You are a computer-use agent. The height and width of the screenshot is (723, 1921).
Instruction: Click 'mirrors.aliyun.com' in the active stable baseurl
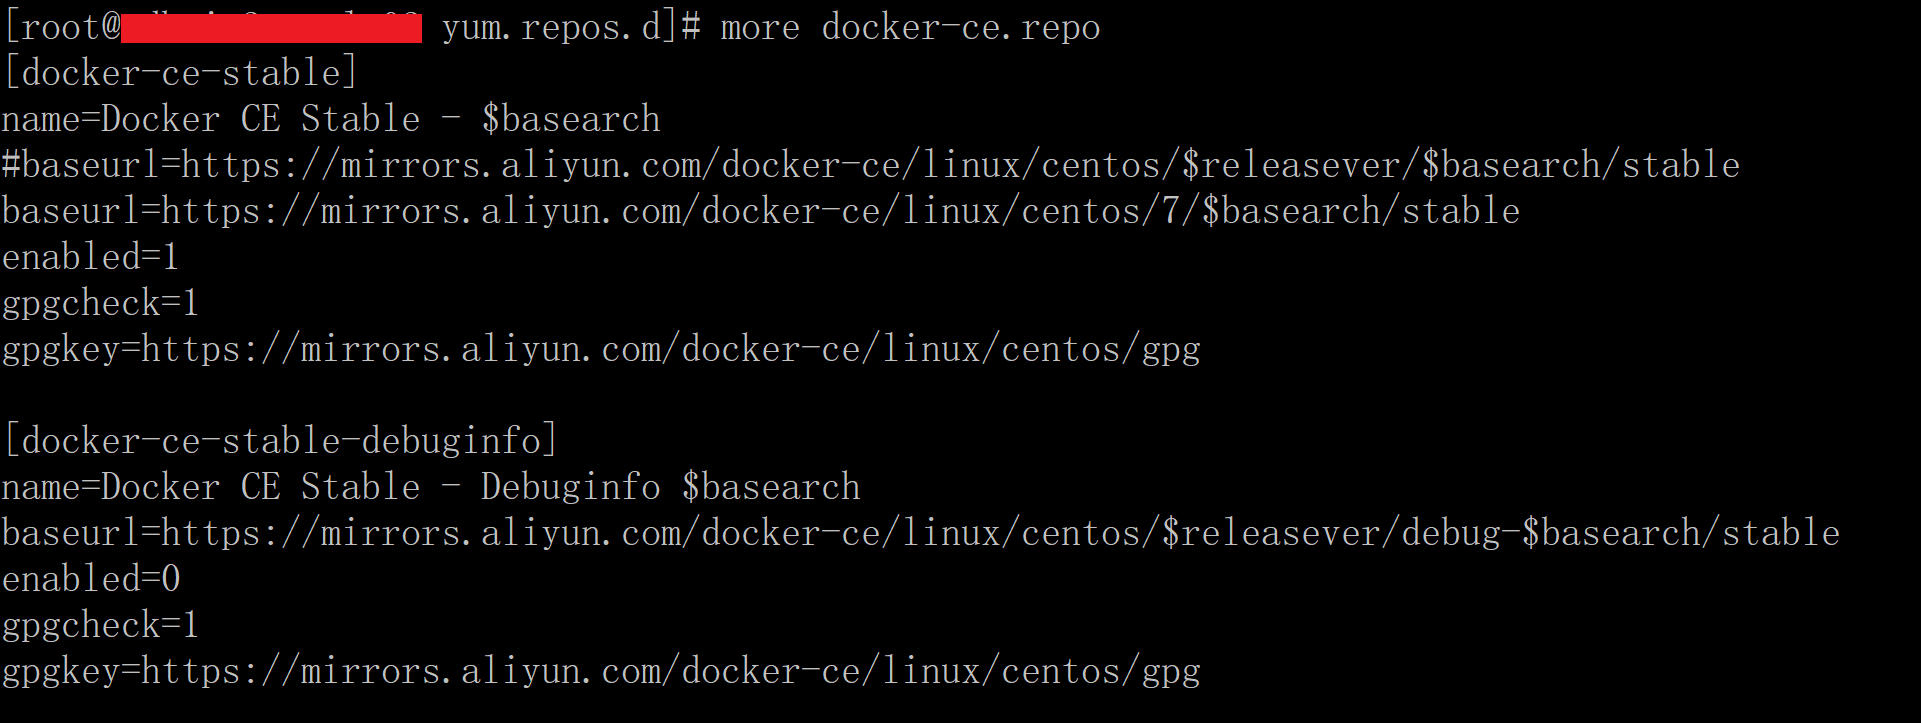(x=501, y=211)
